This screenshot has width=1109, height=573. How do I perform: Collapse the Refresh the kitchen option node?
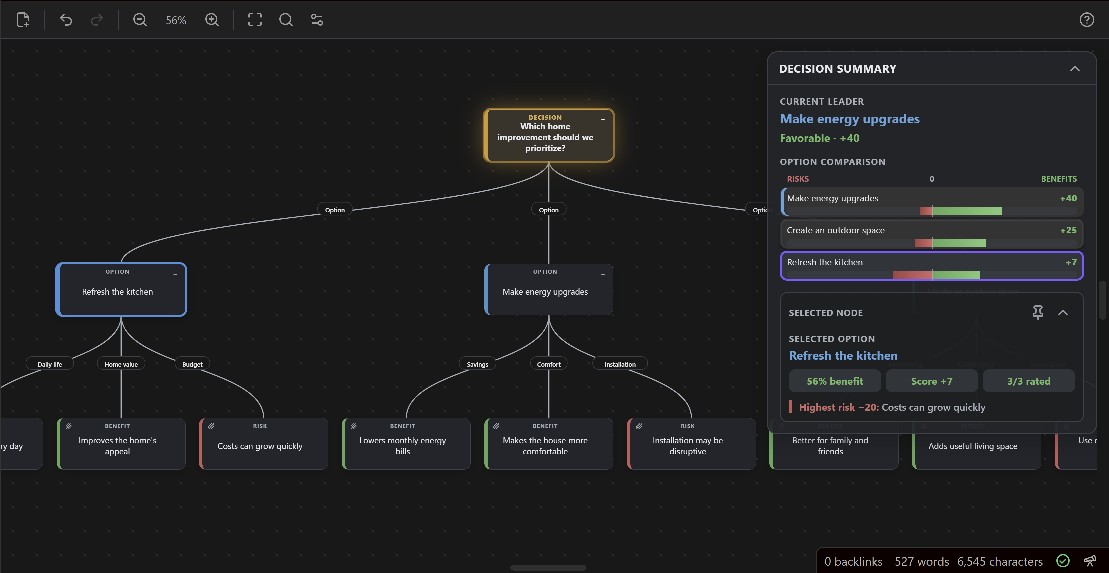[175, 273]
